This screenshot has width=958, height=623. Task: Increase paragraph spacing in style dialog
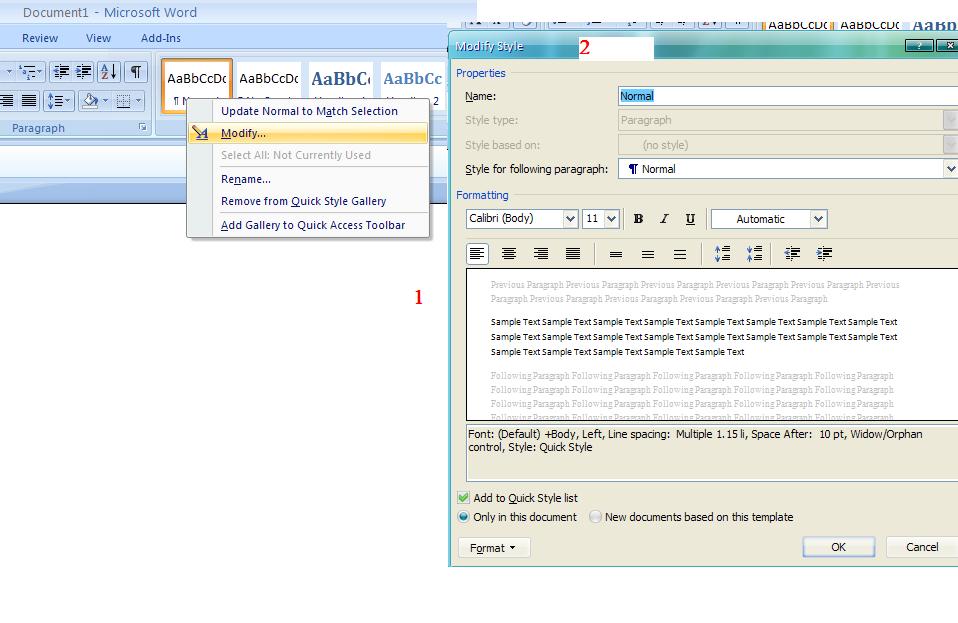(x=722, y=254)
